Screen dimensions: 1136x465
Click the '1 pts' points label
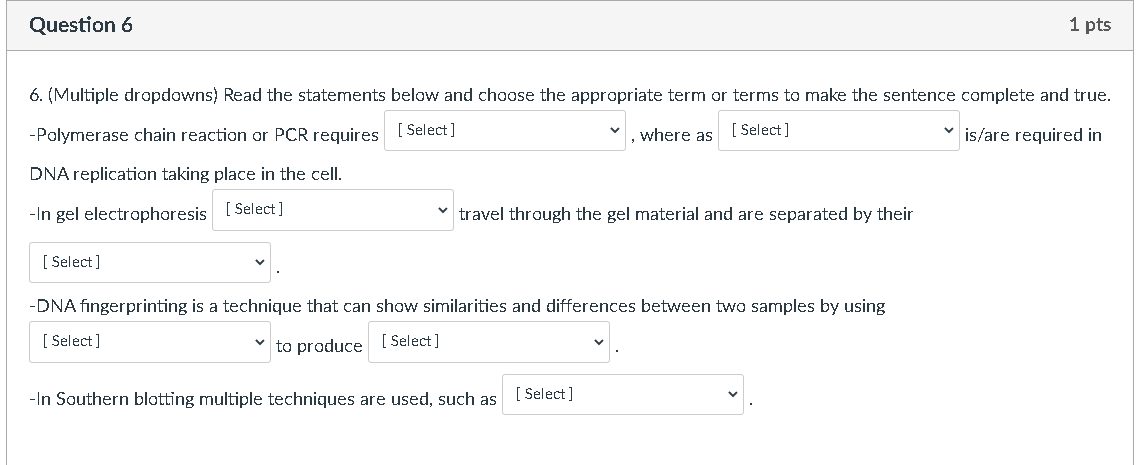1089,25
